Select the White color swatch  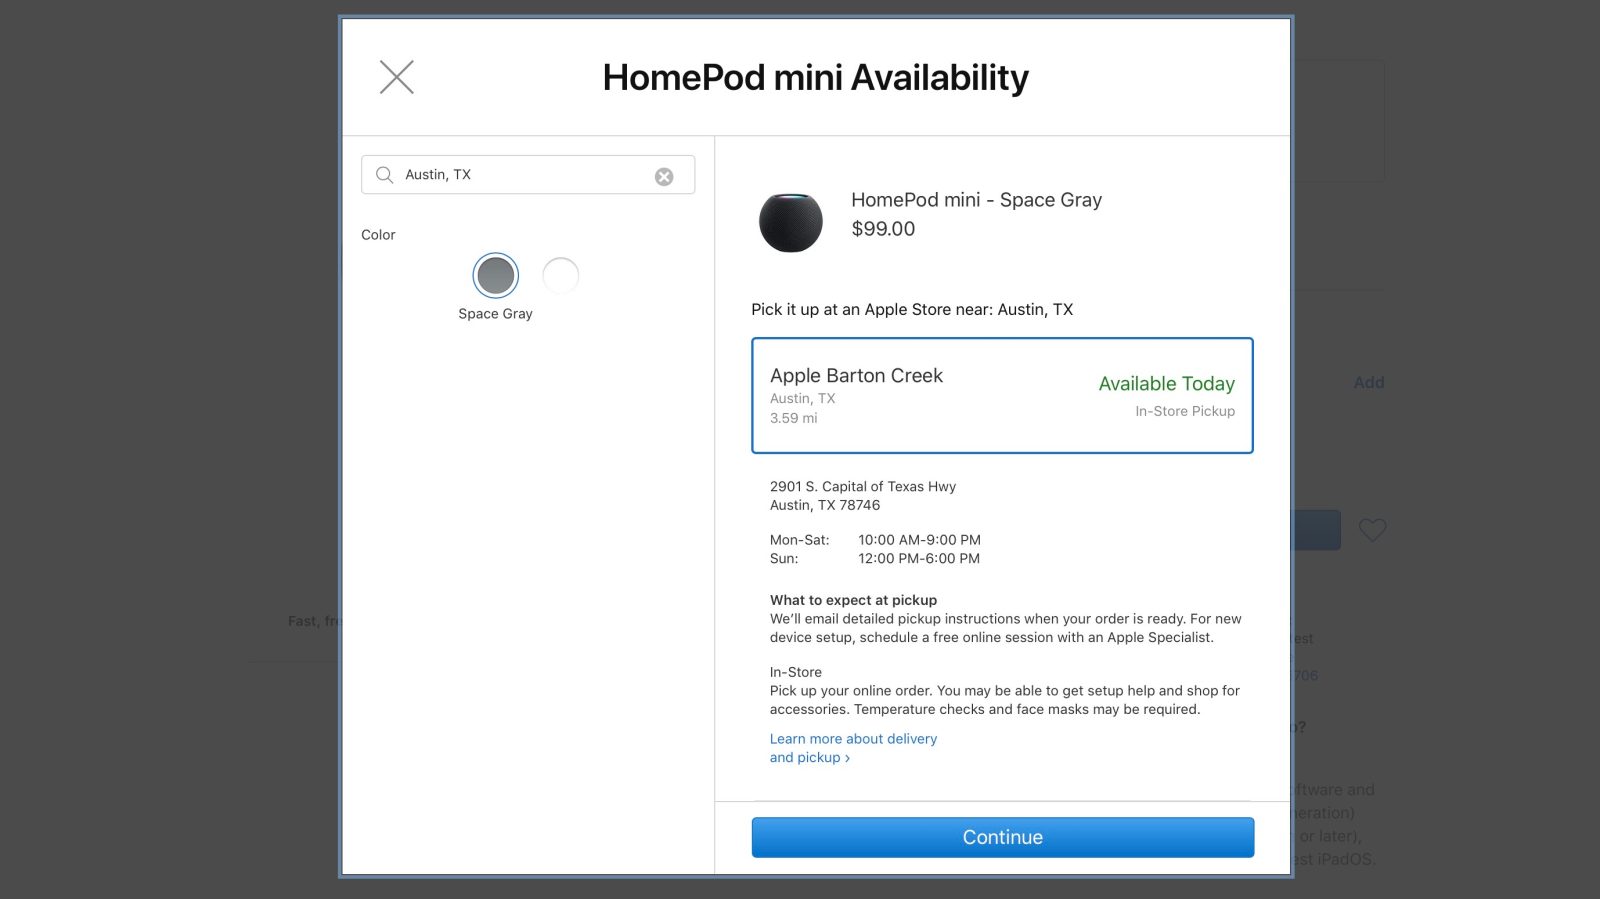(561, 276)
